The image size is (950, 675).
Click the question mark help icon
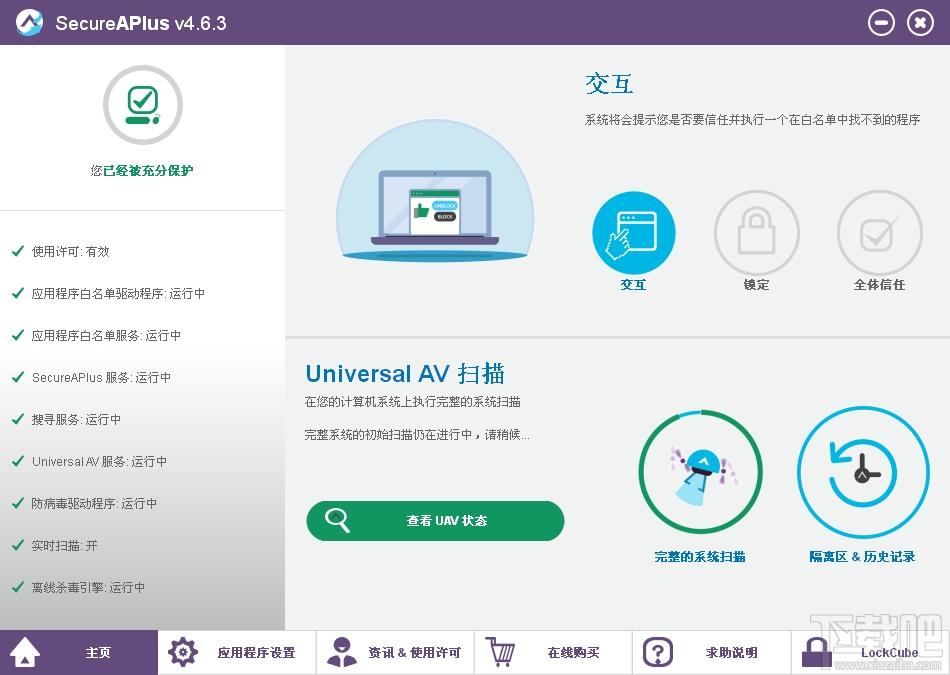click(658, 653)
